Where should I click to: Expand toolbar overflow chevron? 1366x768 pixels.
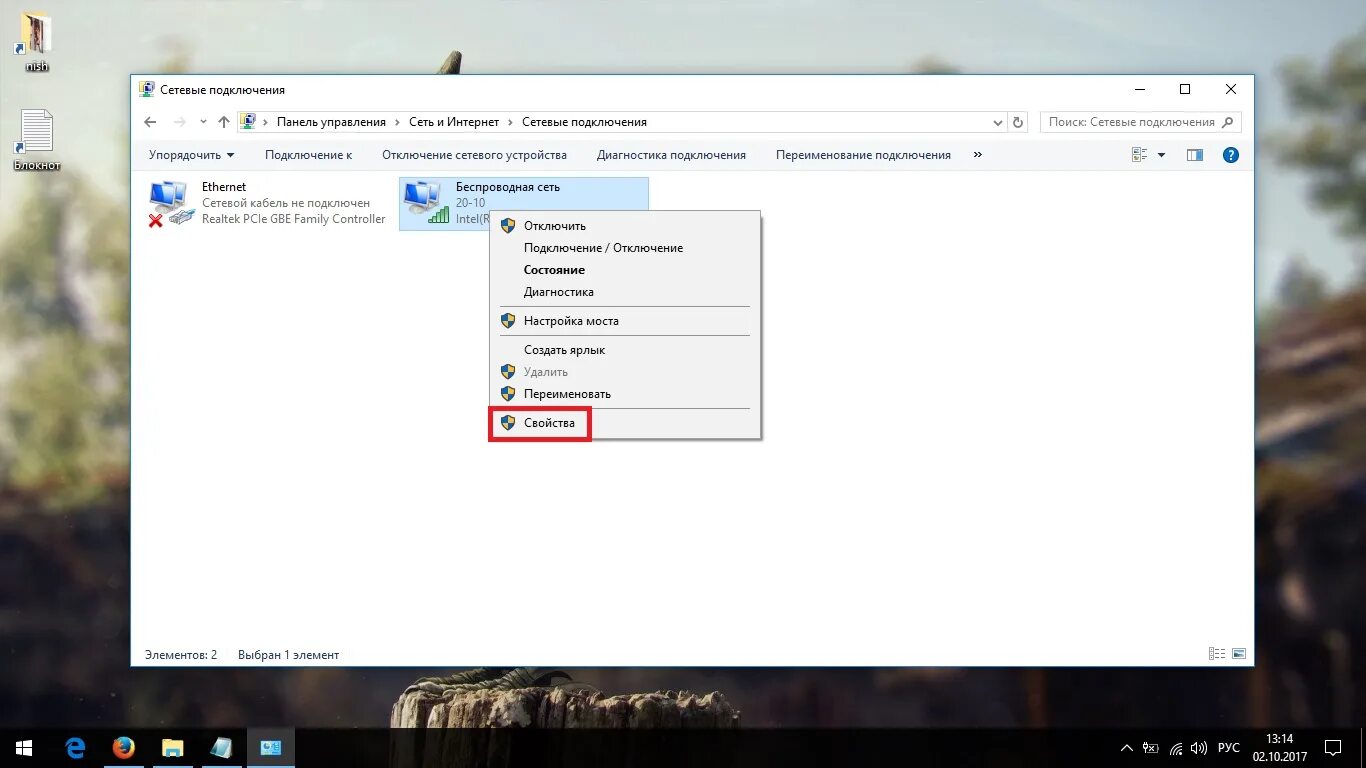pos(977,155)
